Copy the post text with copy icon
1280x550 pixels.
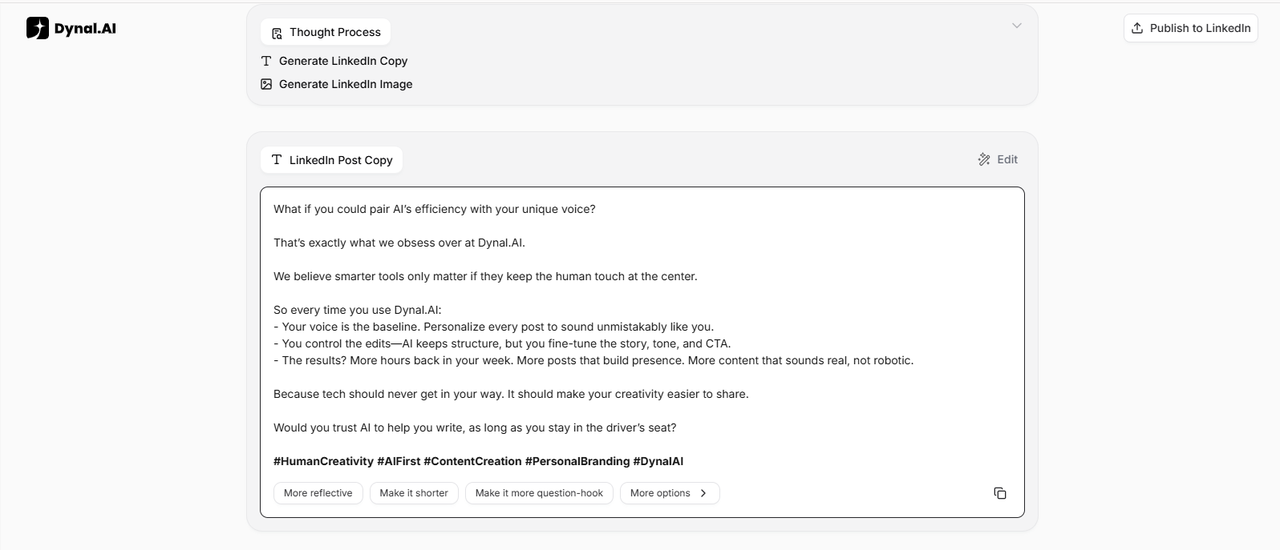tap(1000, 493)
